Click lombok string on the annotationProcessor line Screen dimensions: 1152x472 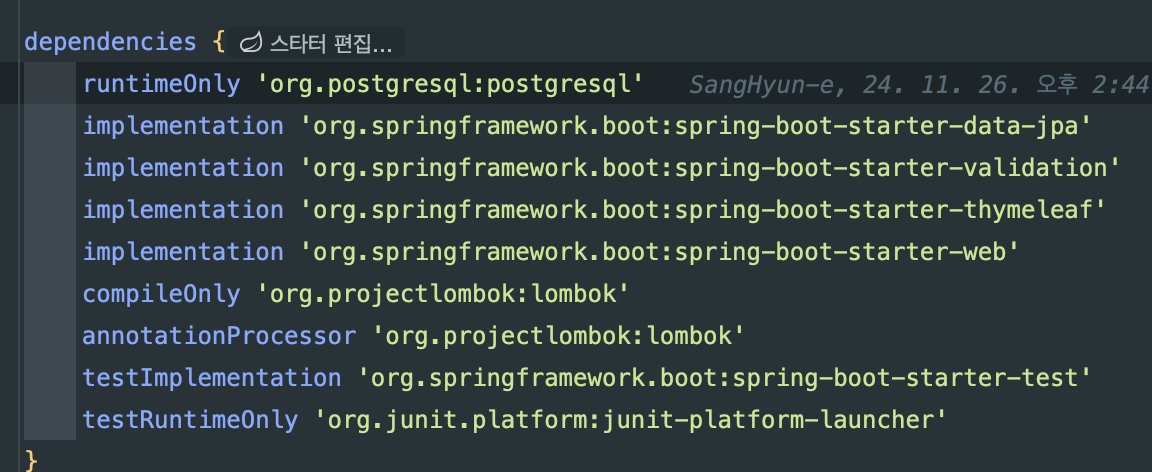point(558,336)
